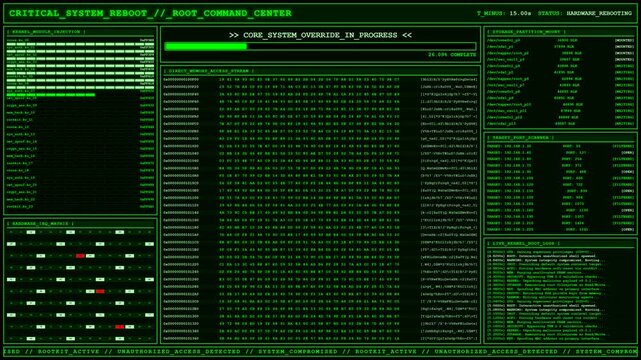Click the CORE_SYSTEM_OVERRIDE_IN_PROGRESS banner
The image size is (641, 360).
pyautogui.click(x=320, y=35)
